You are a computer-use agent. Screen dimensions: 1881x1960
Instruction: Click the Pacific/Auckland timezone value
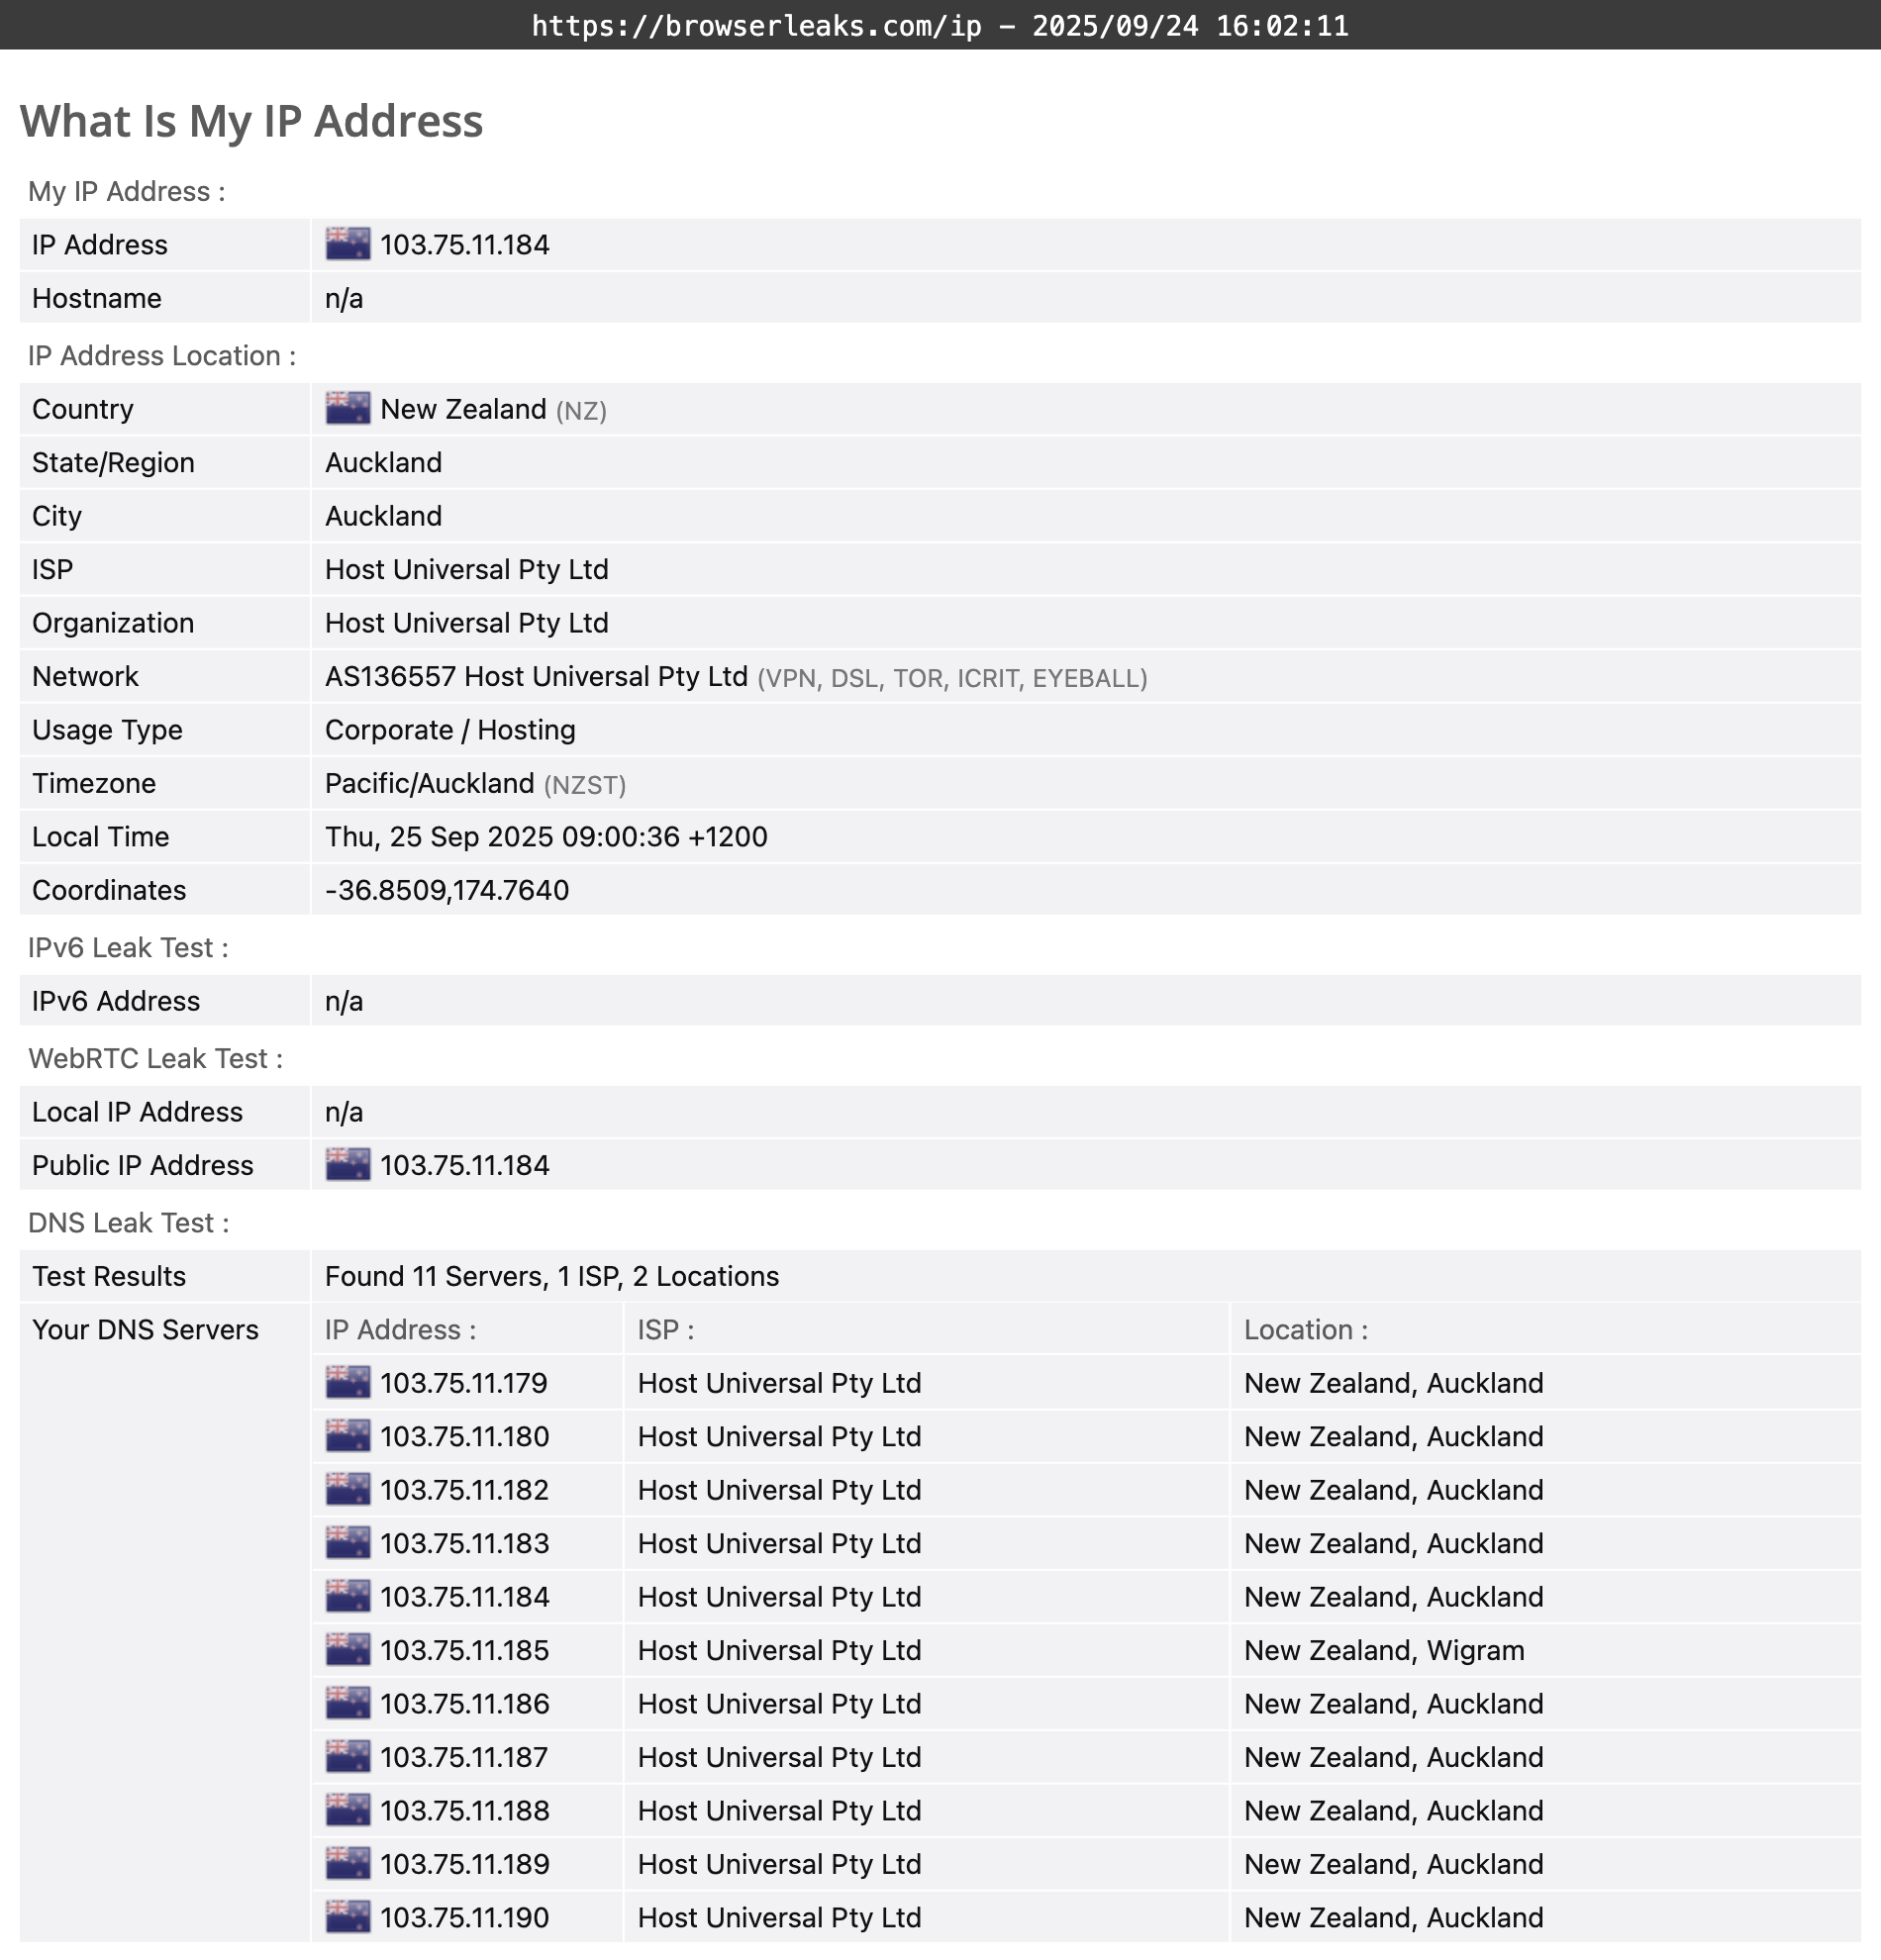[429, 783]
